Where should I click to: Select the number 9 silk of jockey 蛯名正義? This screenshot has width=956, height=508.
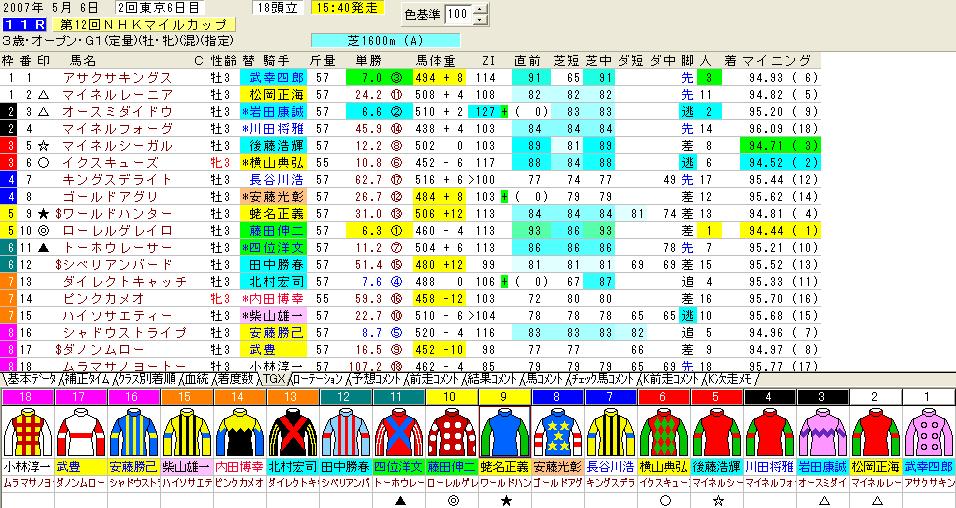505,432
